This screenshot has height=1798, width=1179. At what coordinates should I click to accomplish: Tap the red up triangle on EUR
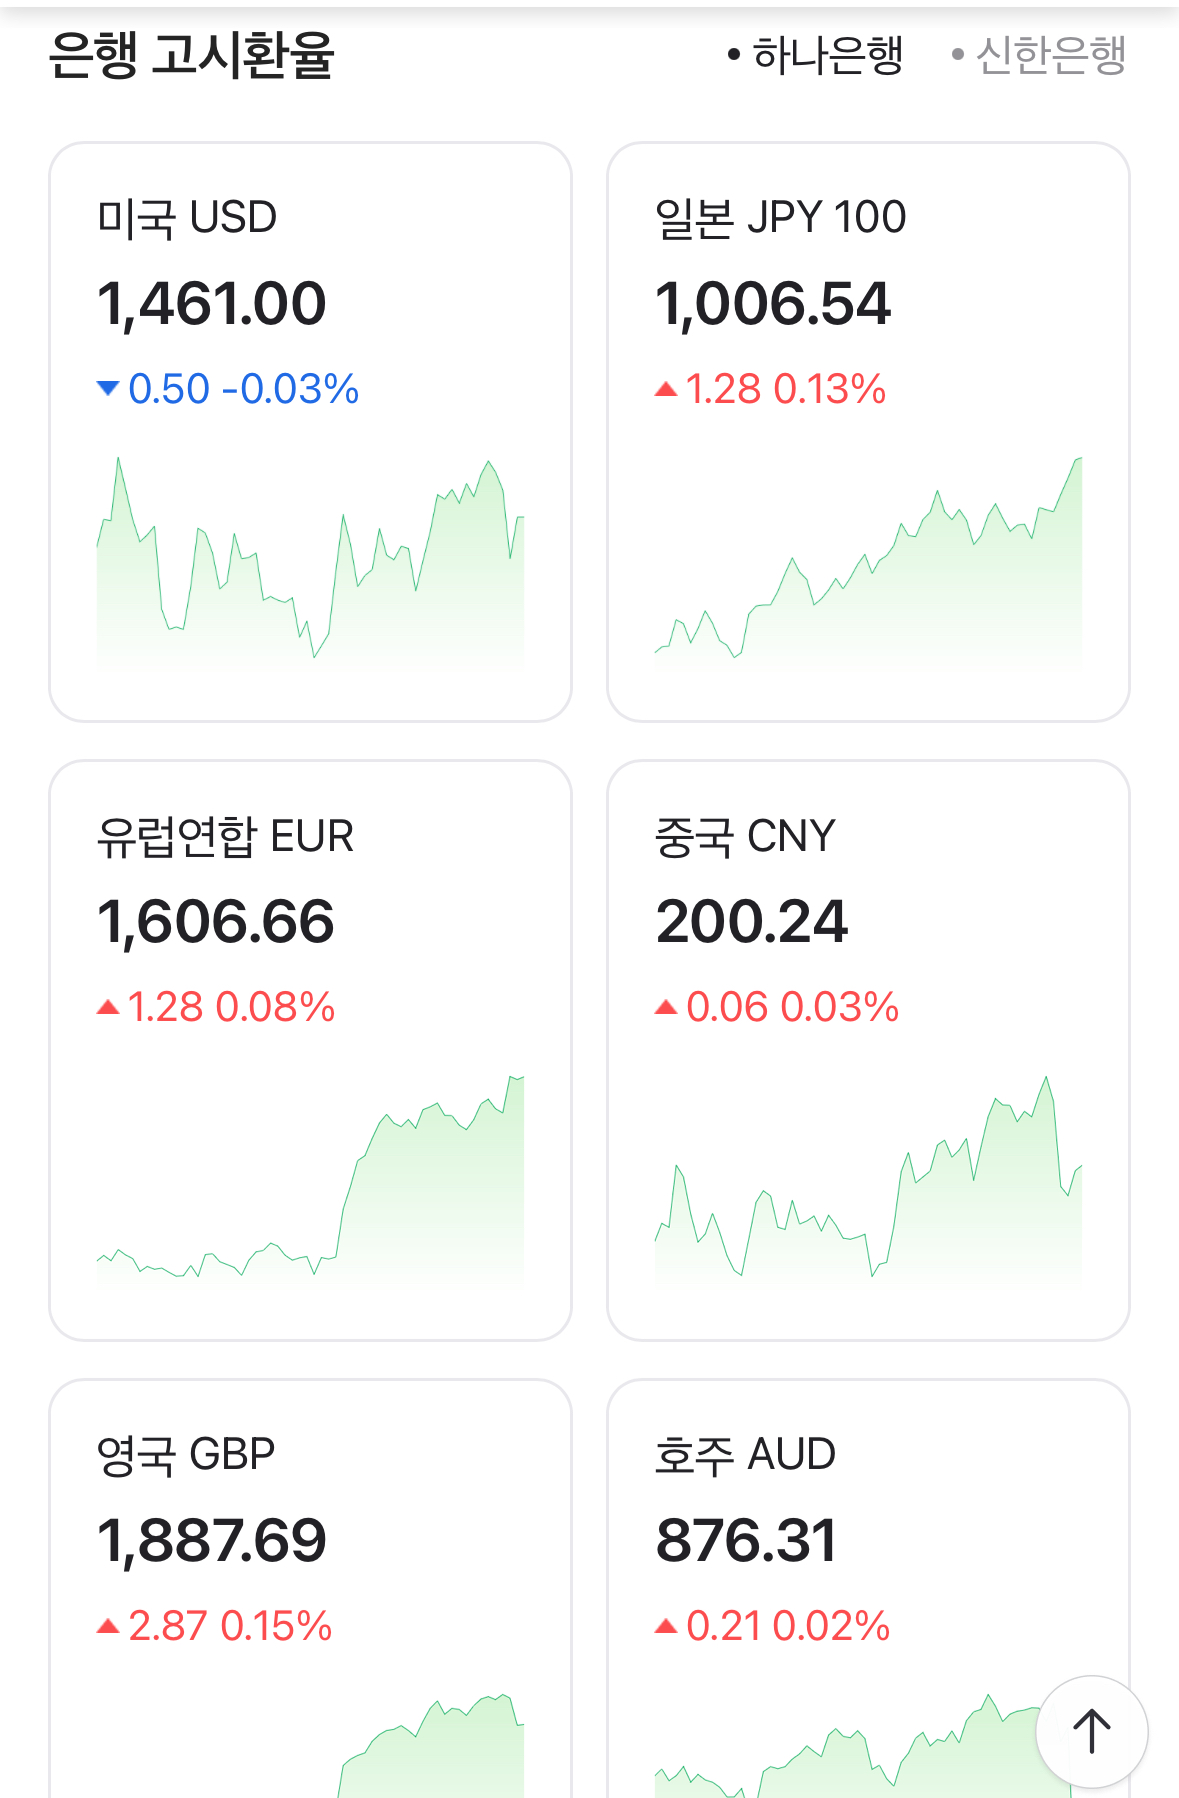coord(108,1007)
